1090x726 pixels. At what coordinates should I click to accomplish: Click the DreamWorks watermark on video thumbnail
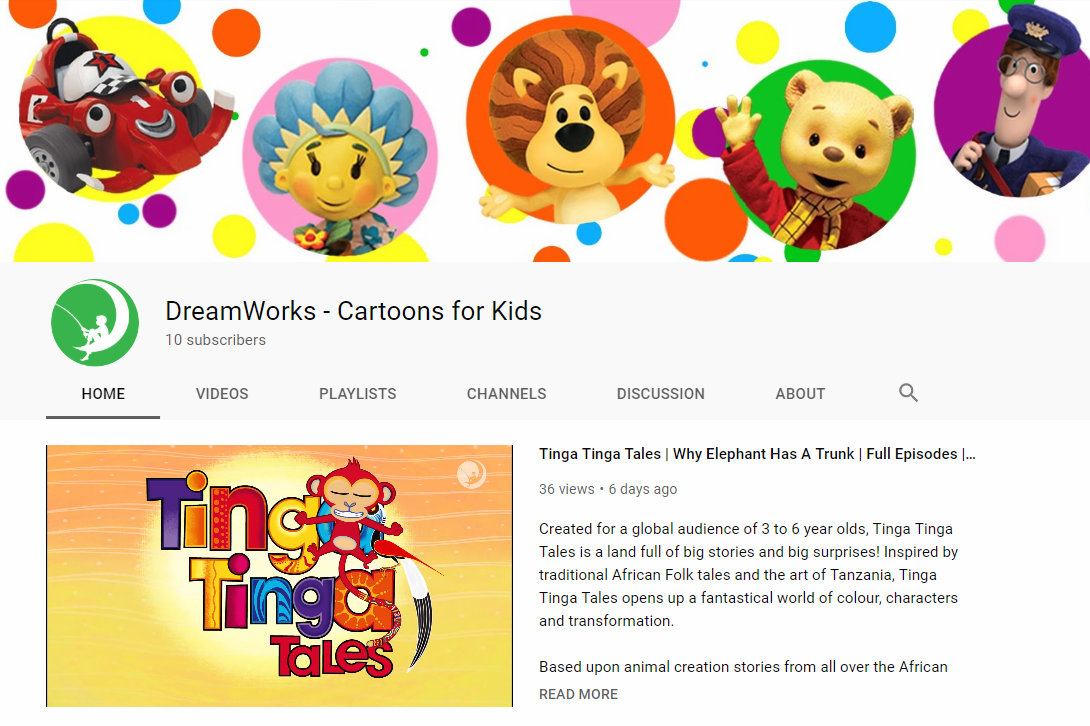[x=471, y=474]
